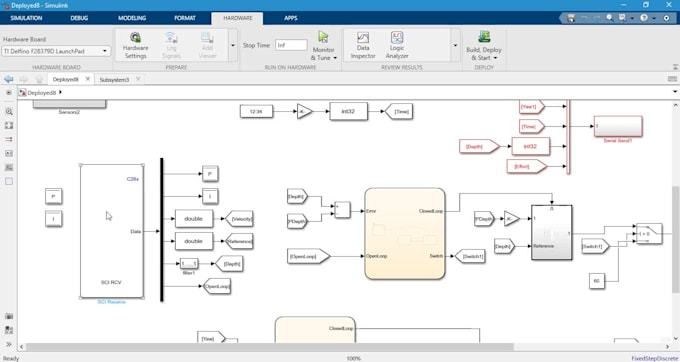
Task: Navigate back with the blue arrow
Action: (x=8, y=79)
